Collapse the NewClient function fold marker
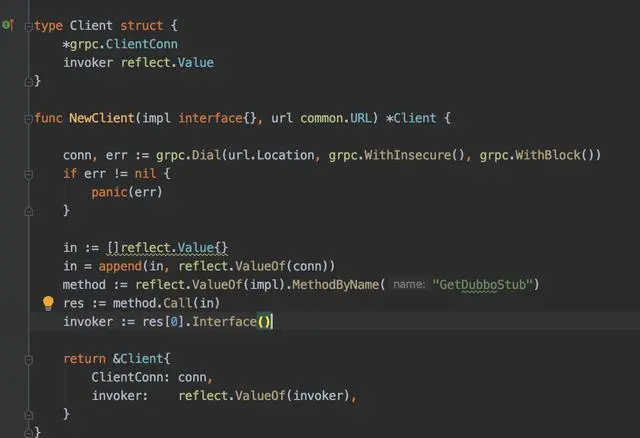Image resolution: width=640 pixels, height=438 pixels. (x=29, y=119)
